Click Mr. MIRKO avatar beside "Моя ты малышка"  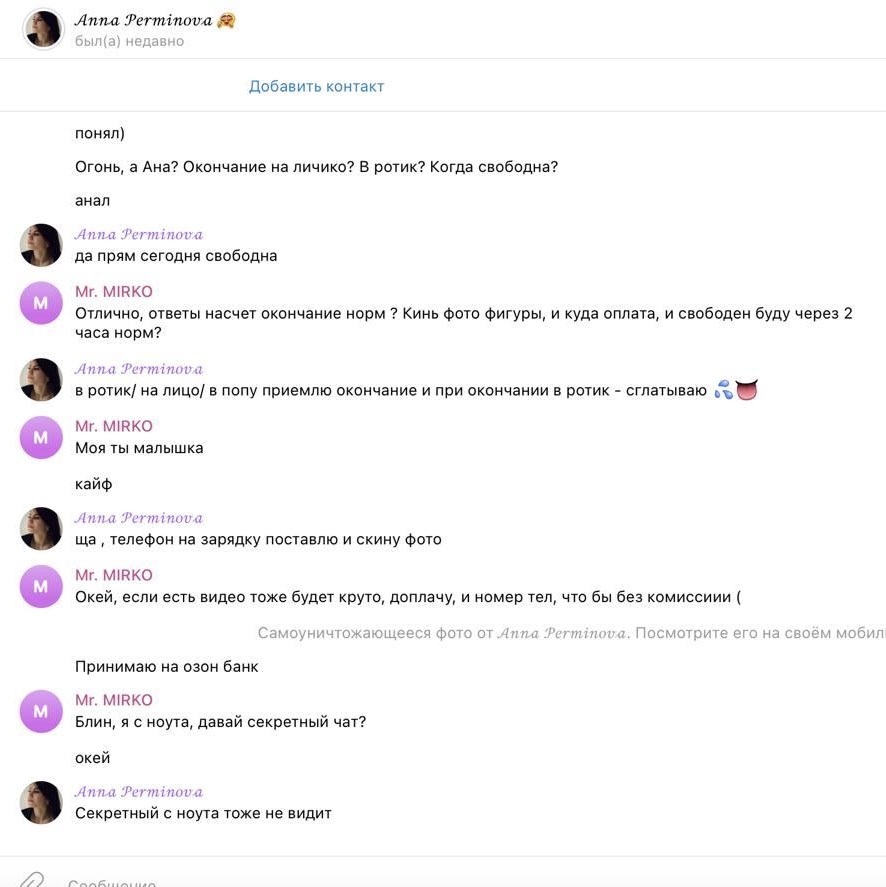[41, 437]
